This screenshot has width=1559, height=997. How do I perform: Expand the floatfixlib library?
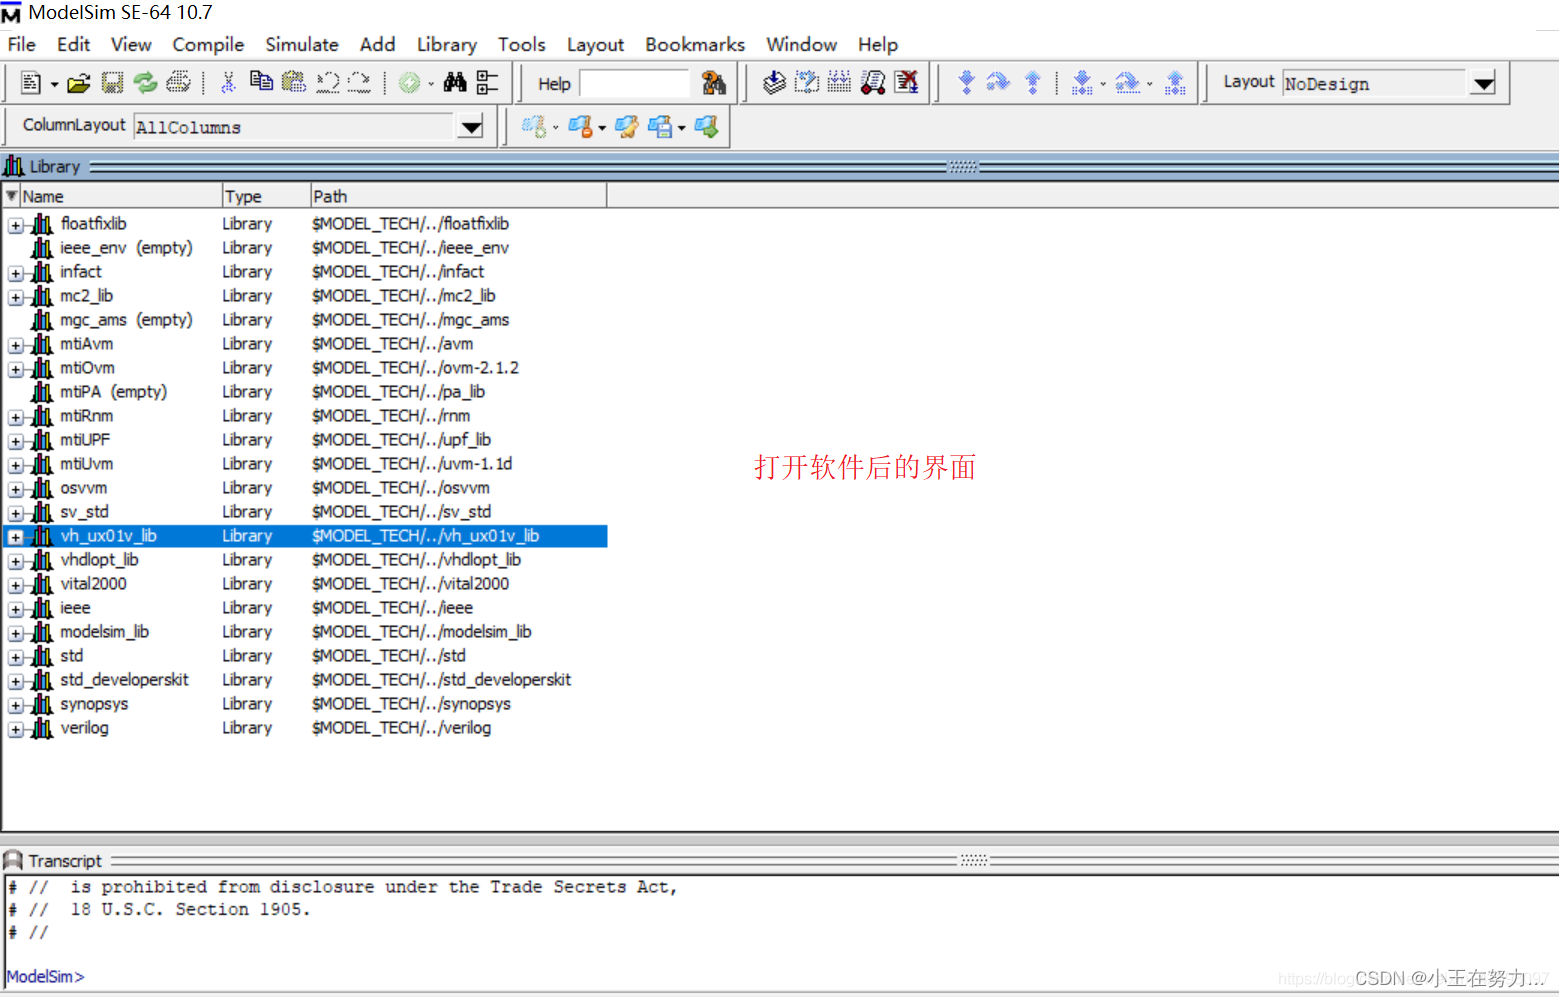point(16,225)
